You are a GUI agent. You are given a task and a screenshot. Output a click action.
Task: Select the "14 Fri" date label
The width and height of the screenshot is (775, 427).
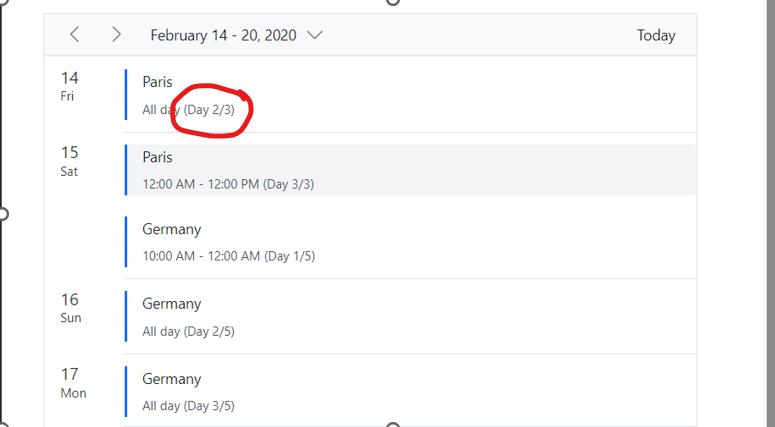point(69,86)
